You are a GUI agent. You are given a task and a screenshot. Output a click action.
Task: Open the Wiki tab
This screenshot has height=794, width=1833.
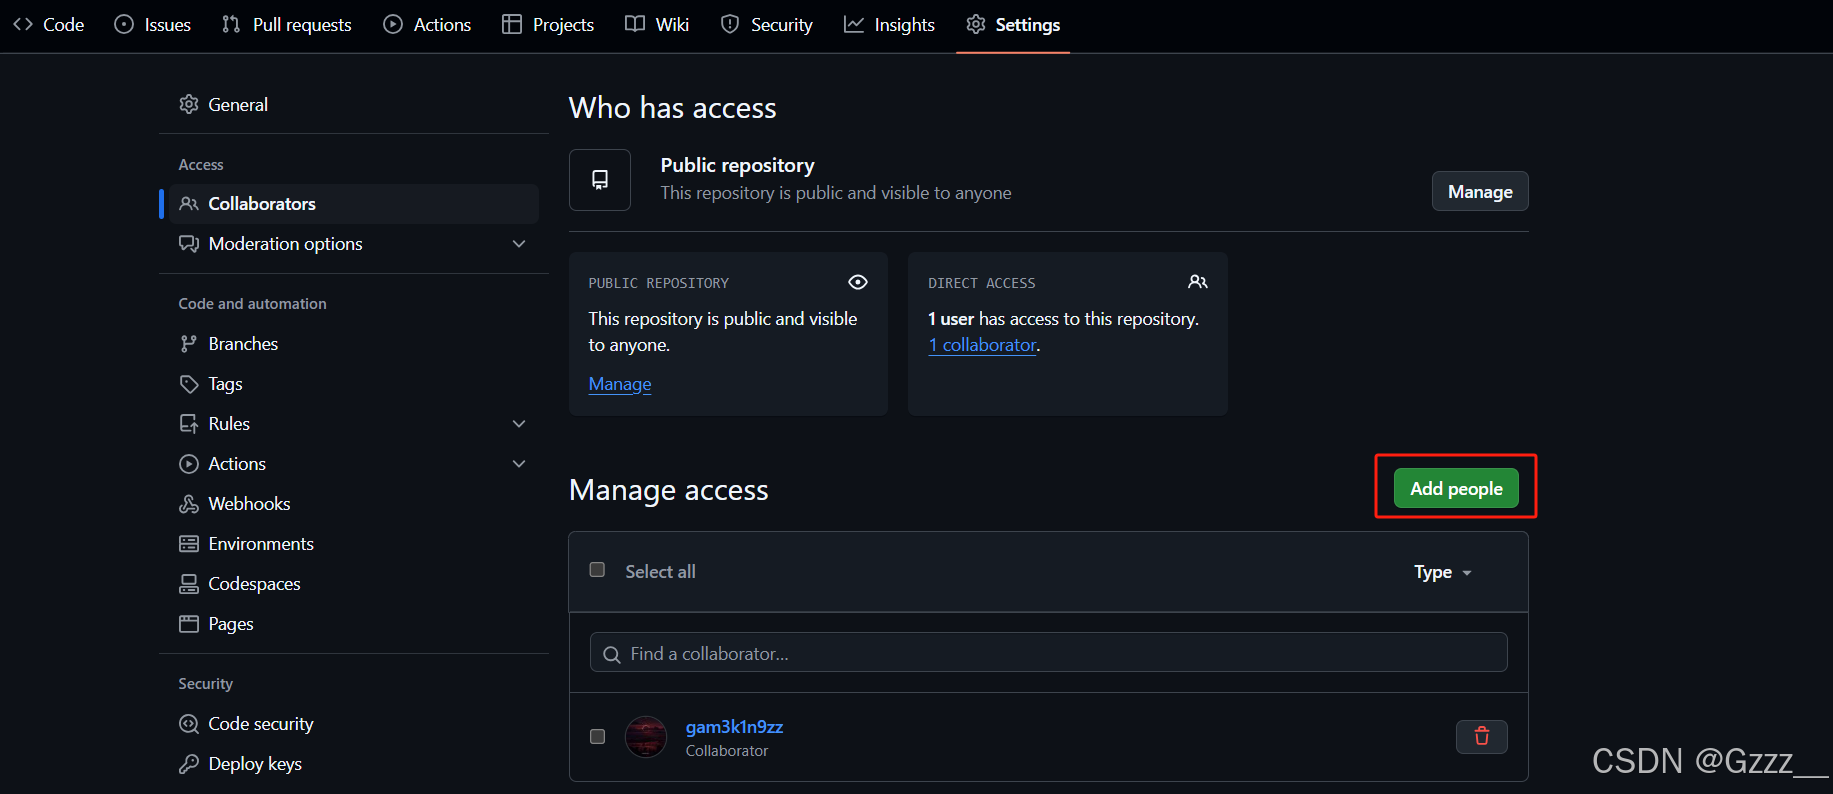(657, 24)
